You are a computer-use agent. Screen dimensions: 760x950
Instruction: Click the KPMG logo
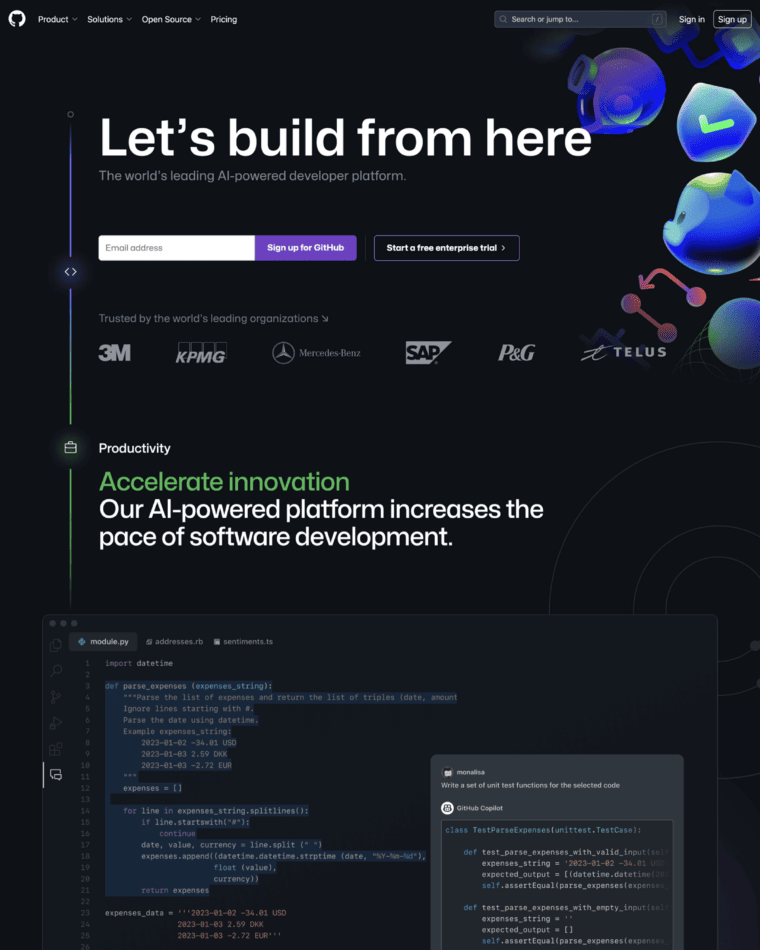tap(201, 353)
